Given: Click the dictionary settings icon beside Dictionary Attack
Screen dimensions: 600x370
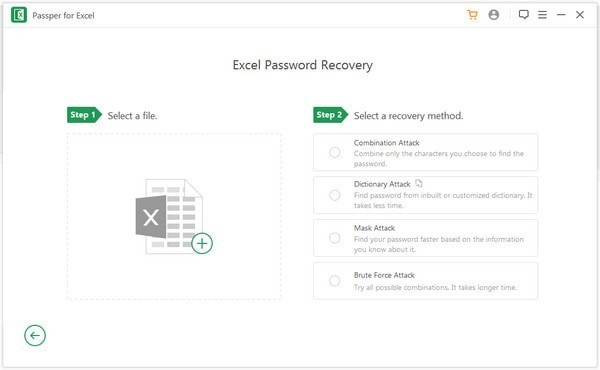Looking at the screenshot, I should click(419, 184).
